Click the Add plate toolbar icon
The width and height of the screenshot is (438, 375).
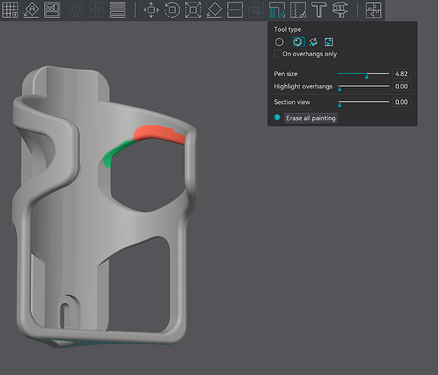tap(10, 10)
